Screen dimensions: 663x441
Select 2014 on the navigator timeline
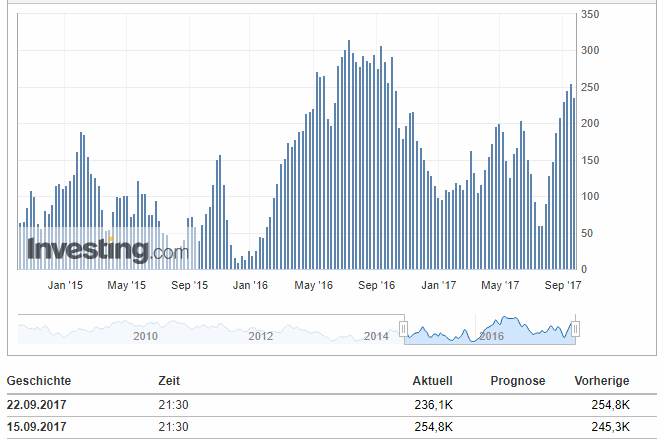coord(376,336)
